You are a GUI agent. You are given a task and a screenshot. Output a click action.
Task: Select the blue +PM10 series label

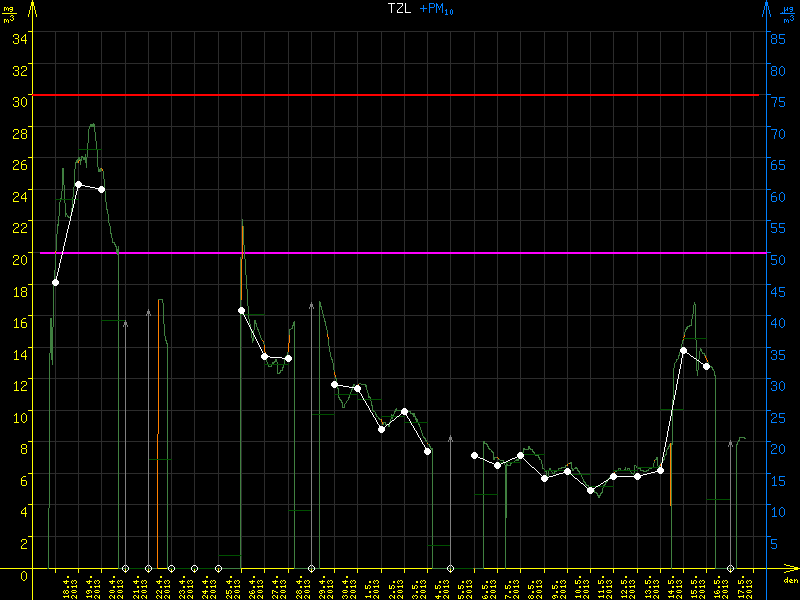[x=438, y=9]
